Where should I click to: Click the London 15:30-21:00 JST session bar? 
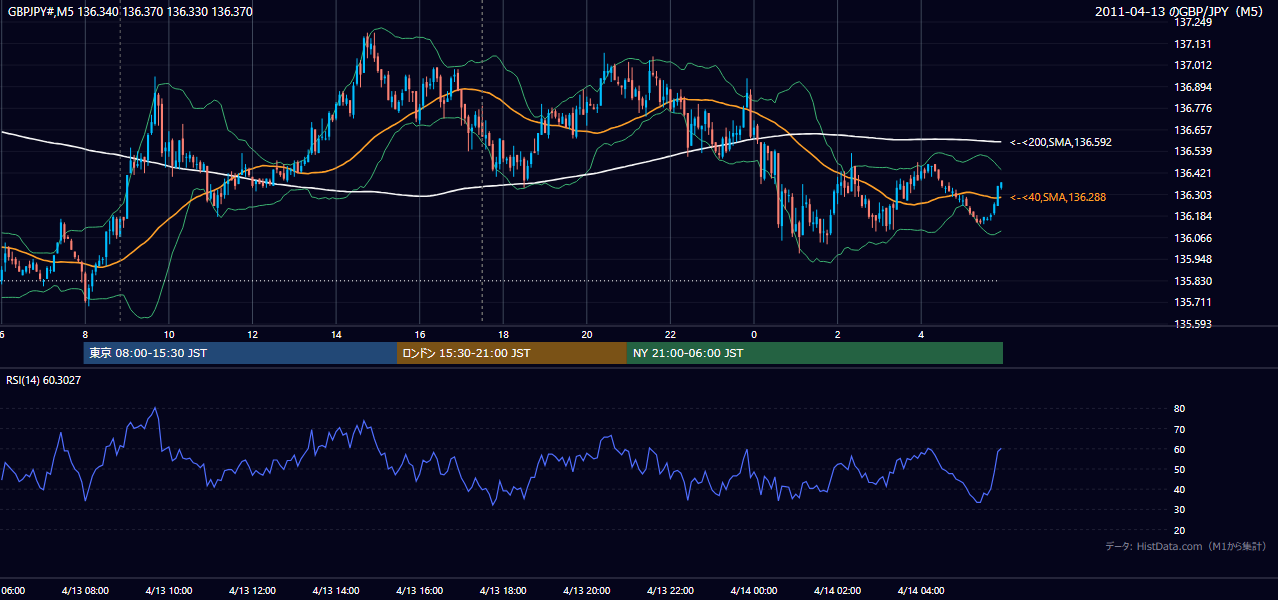pyautogui.click(x=512, y=353)
